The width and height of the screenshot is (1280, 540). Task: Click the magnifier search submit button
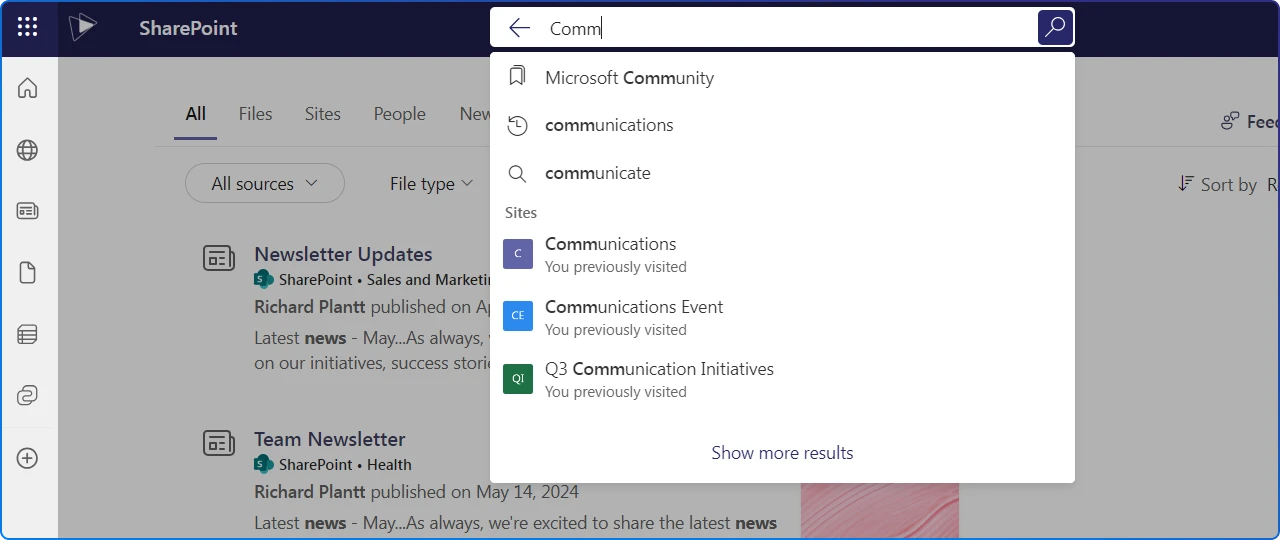point(1055,27)
